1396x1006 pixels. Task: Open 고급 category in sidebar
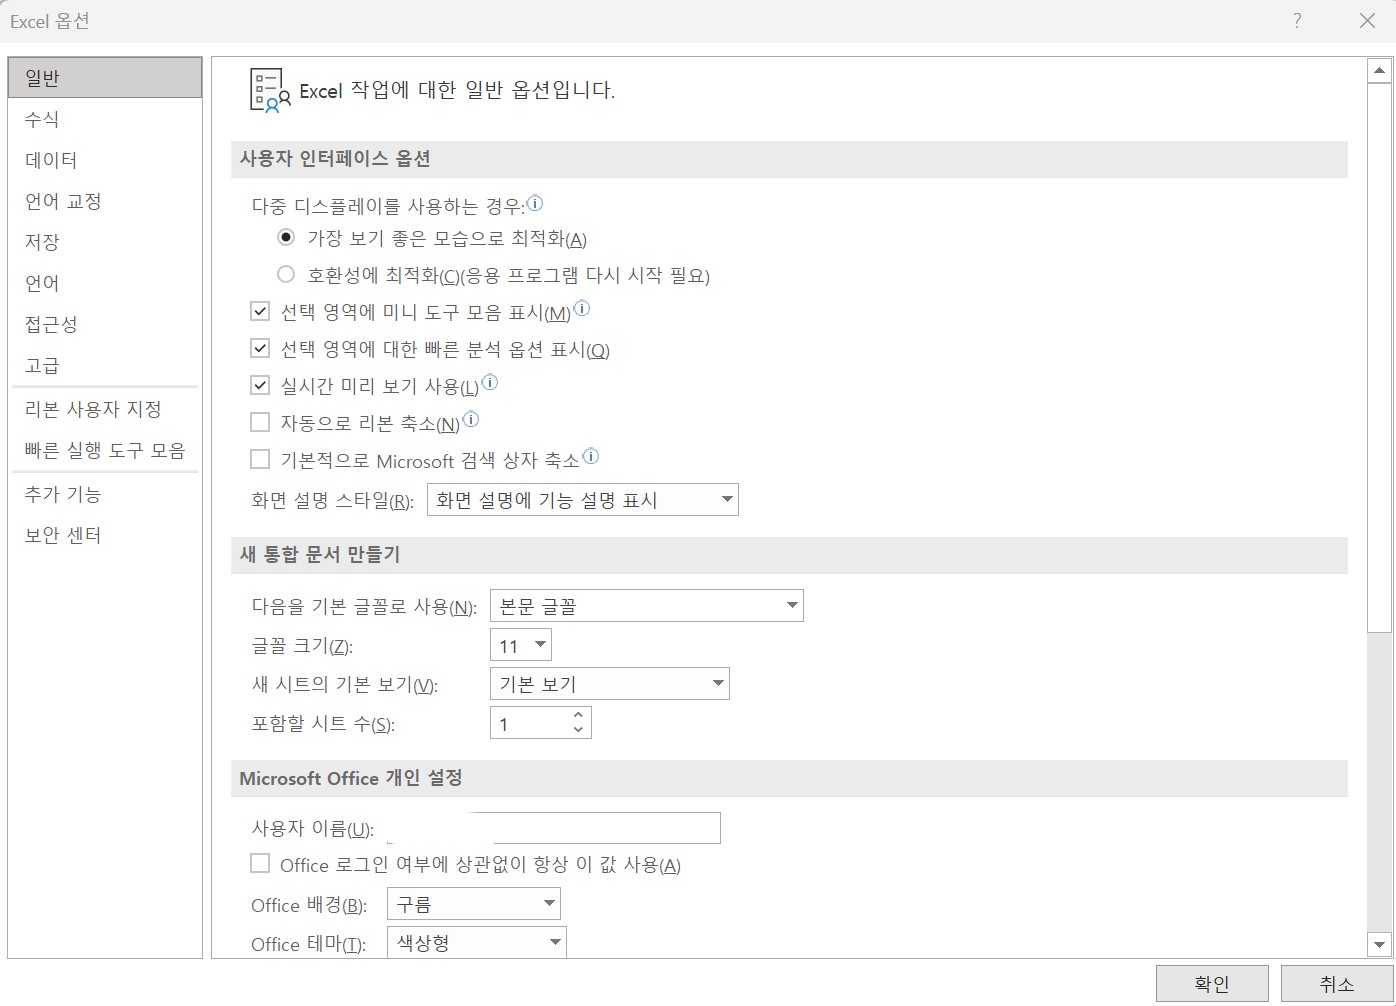105,365
